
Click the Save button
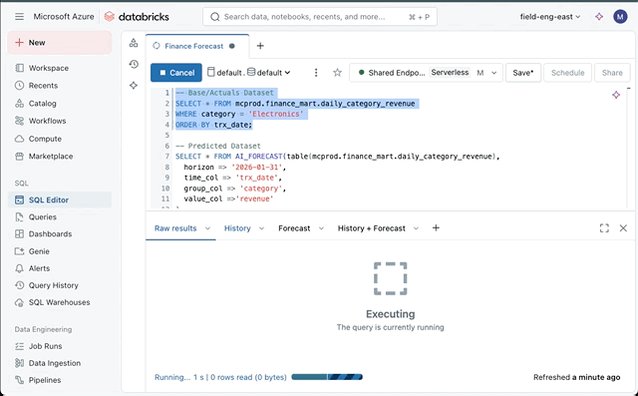click(523, 72)
